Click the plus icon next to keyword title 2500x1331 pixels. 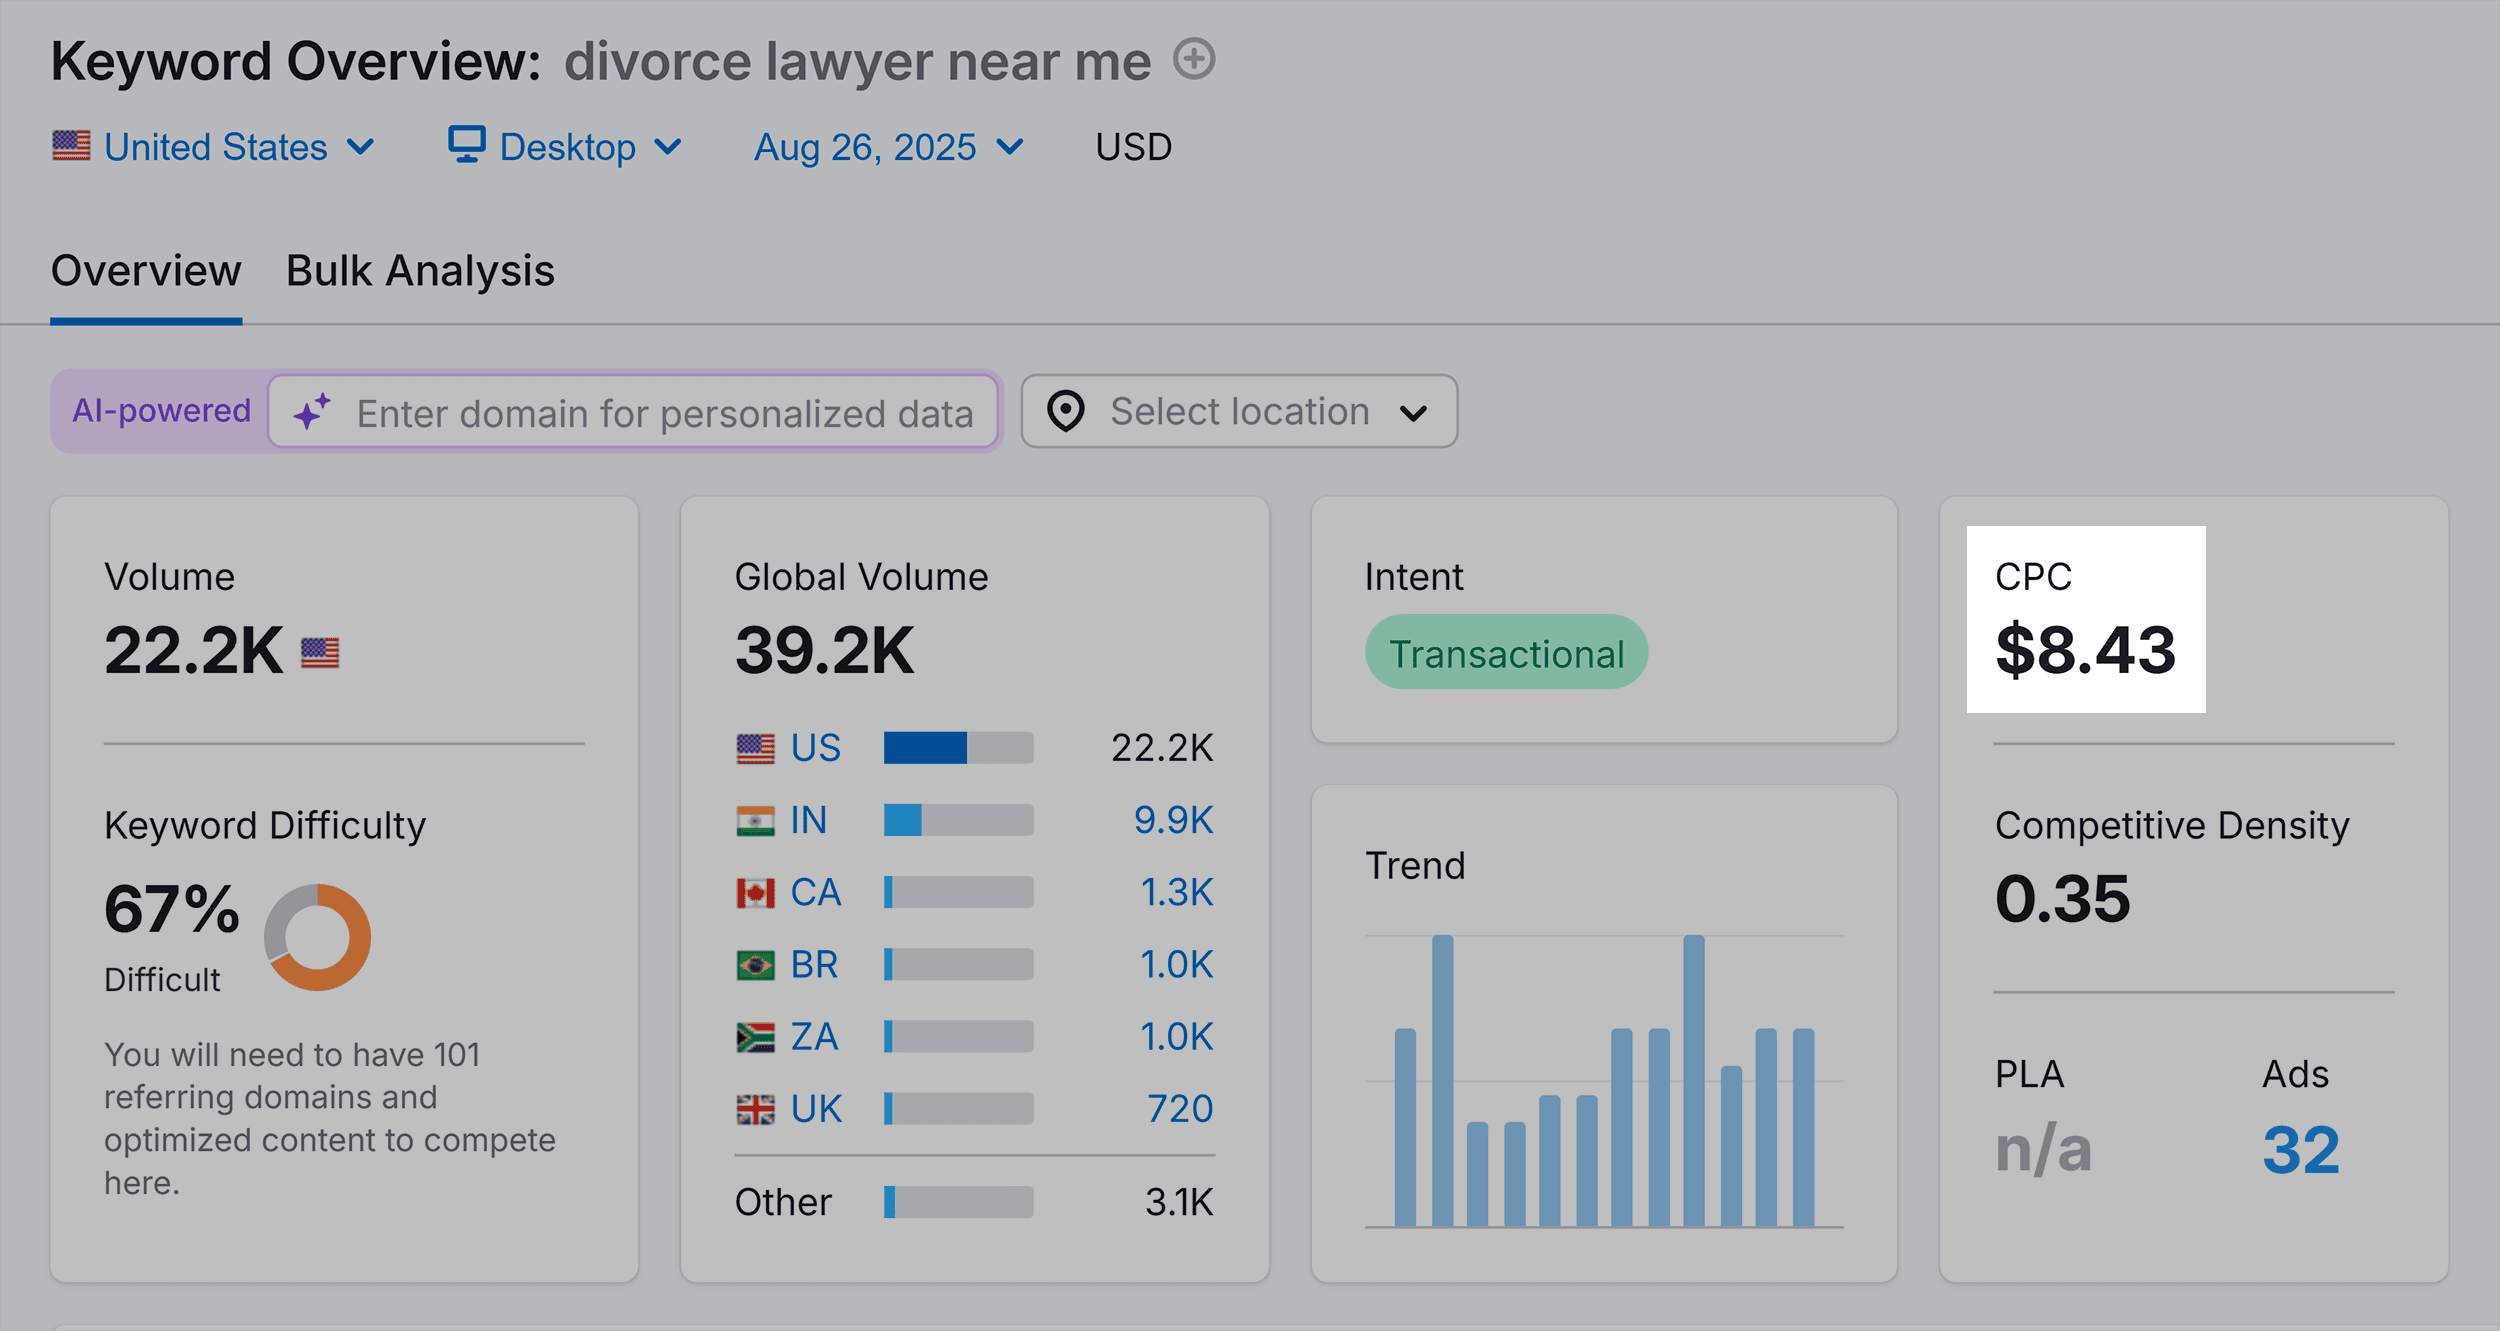point(1193,59)
